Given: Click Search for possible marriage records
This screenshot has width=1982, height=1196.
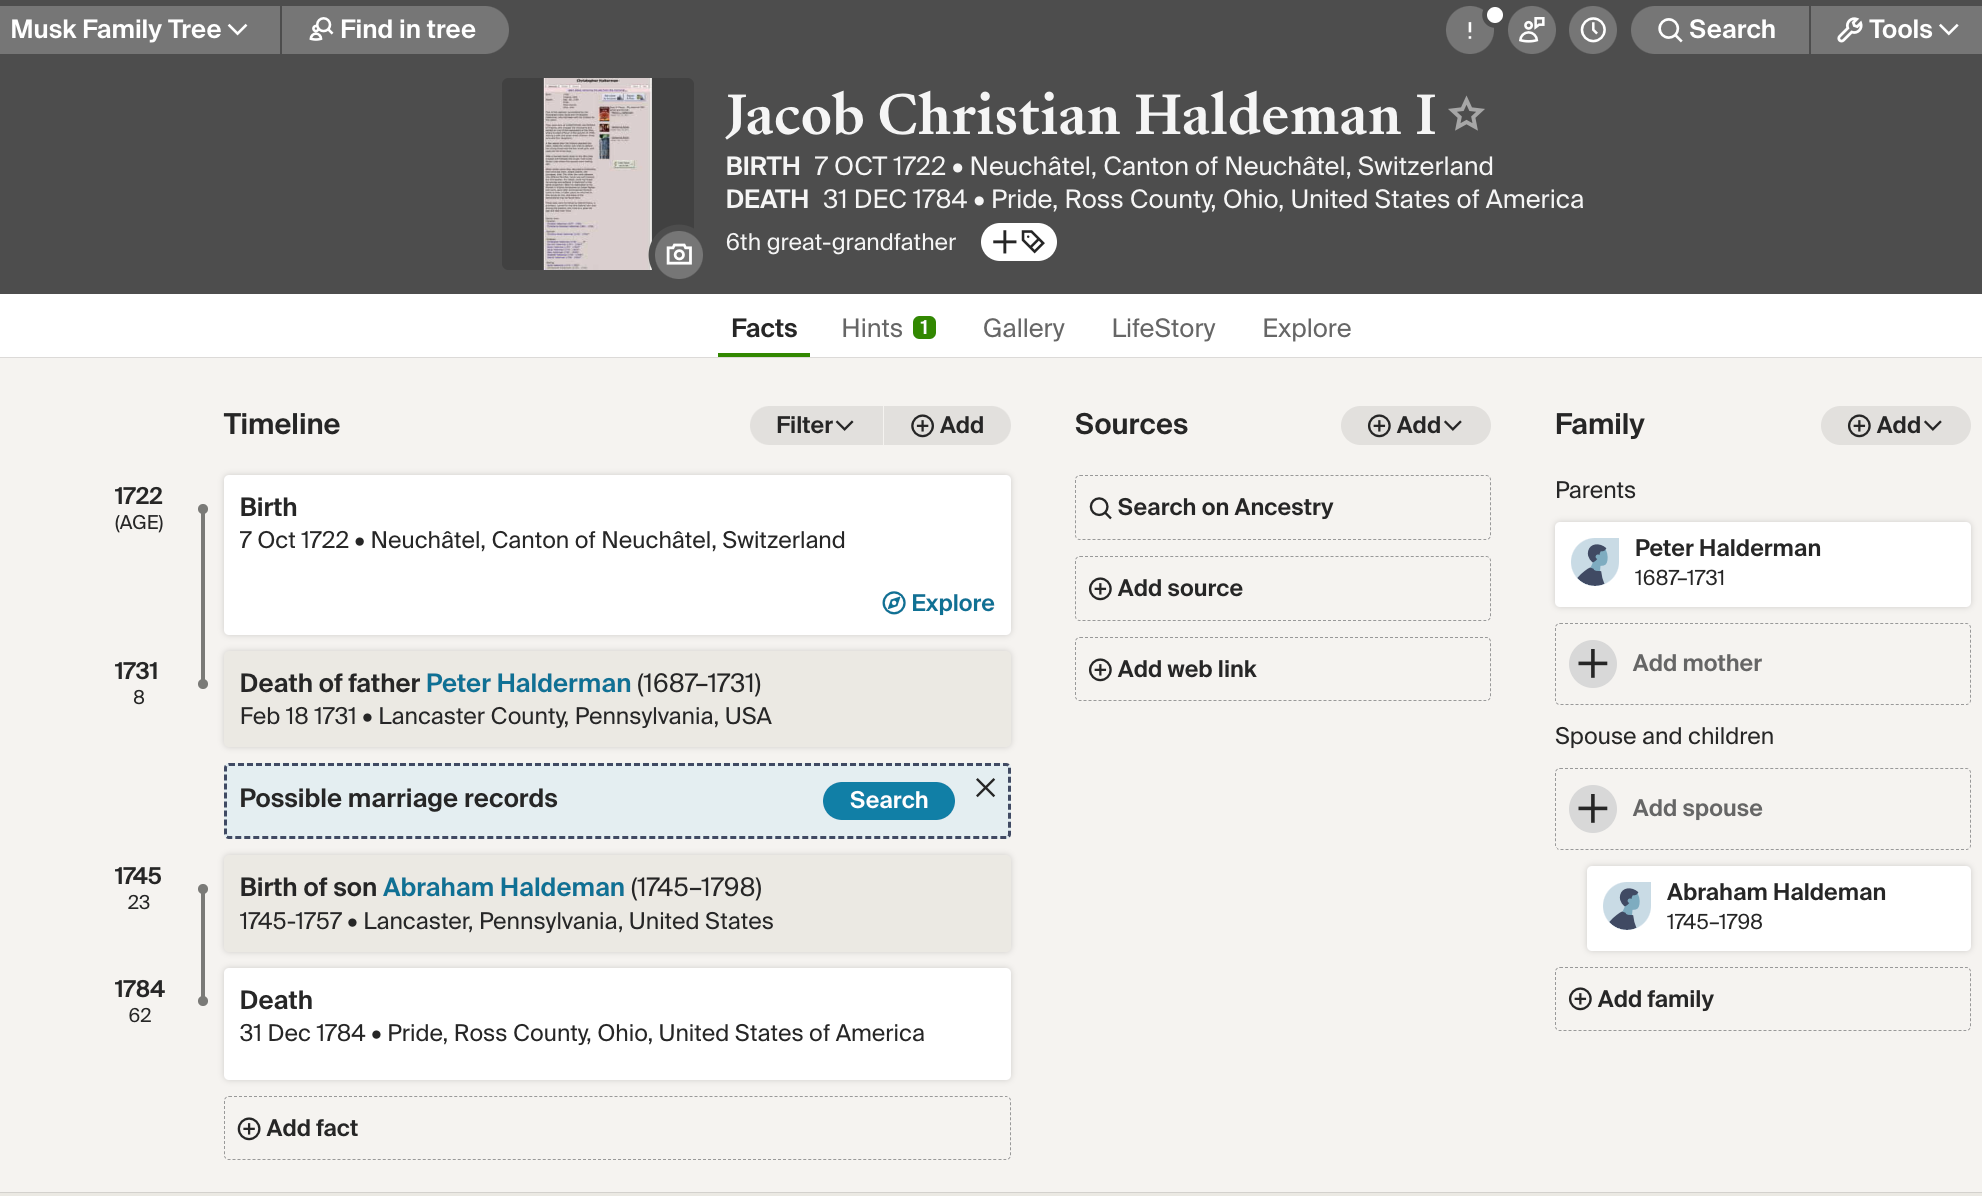Looking at the screenshot, I should click(x=888, y=800).
